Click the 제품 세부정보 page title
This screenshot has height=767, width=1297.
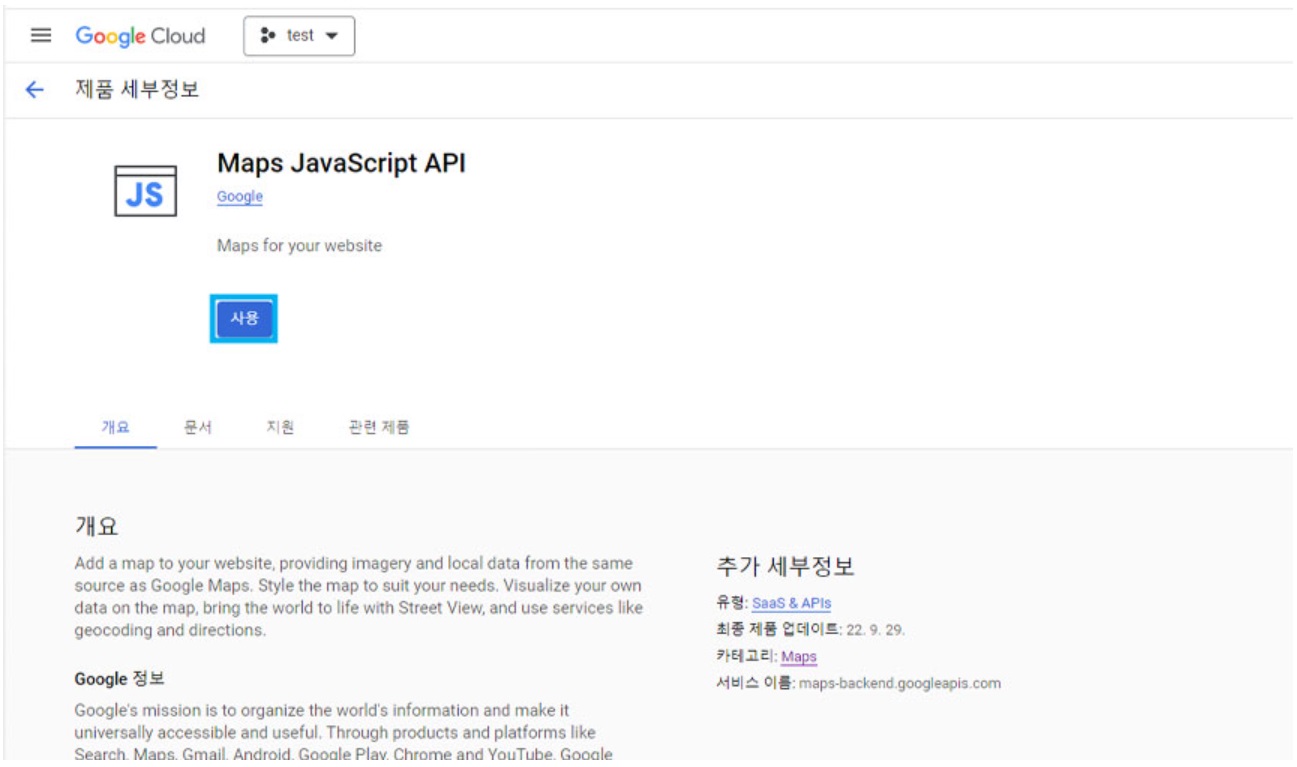(137, 89)
